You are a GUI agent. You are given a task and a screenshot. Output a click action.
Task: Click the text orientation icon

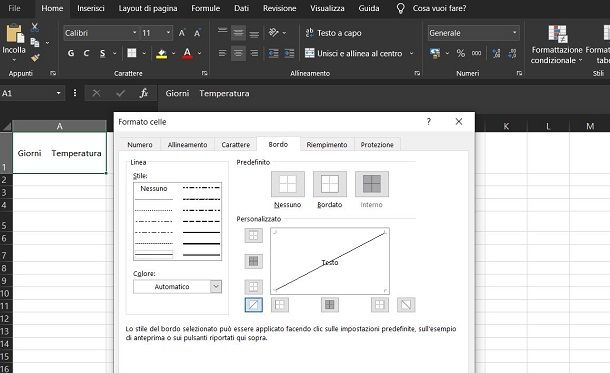tap(274, 33)
